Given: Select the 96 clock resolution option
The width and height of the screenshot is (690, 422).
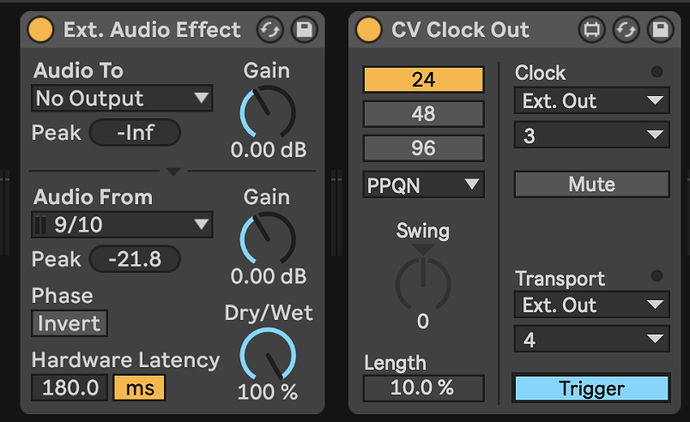Looking at the screenshot, I should [423, 148].
